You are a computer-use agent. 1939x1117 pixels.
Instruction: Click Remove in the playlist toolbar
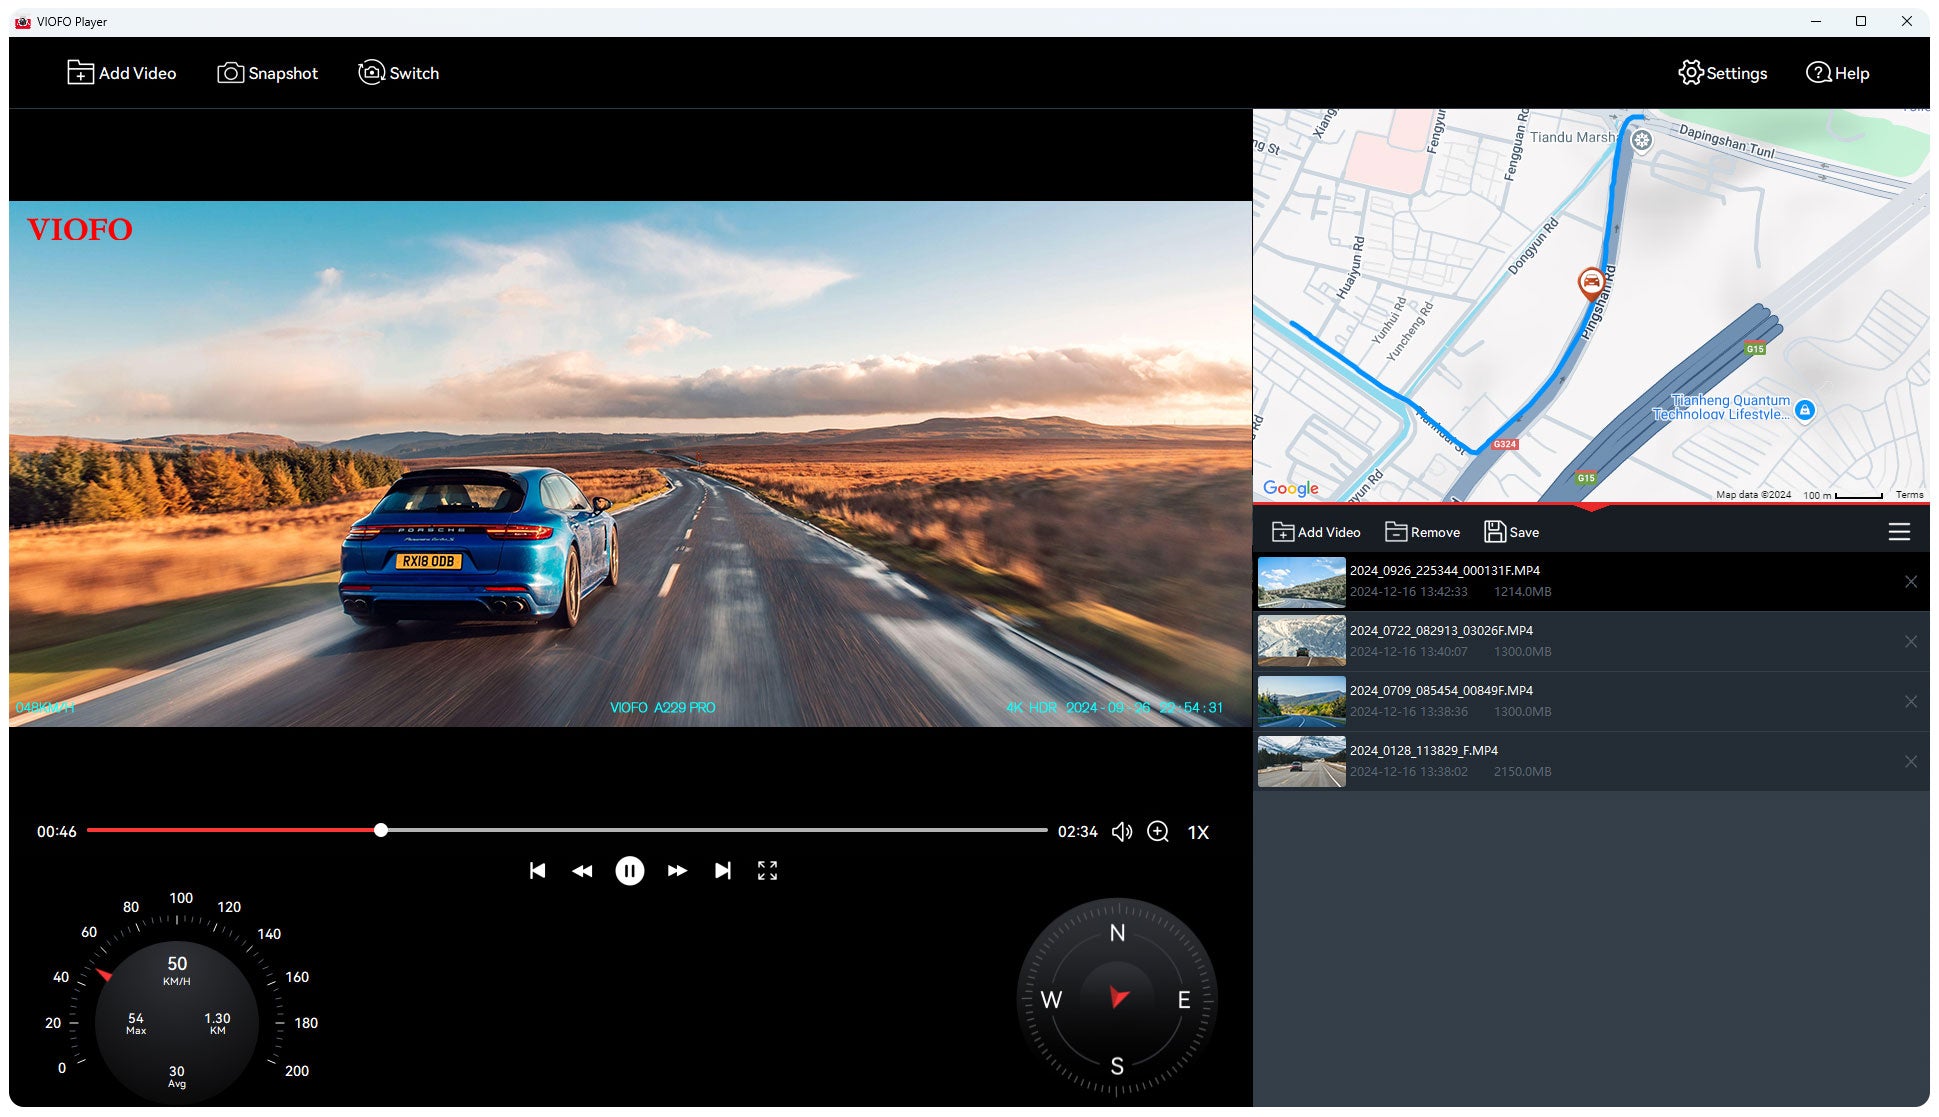coord(1422,532)
